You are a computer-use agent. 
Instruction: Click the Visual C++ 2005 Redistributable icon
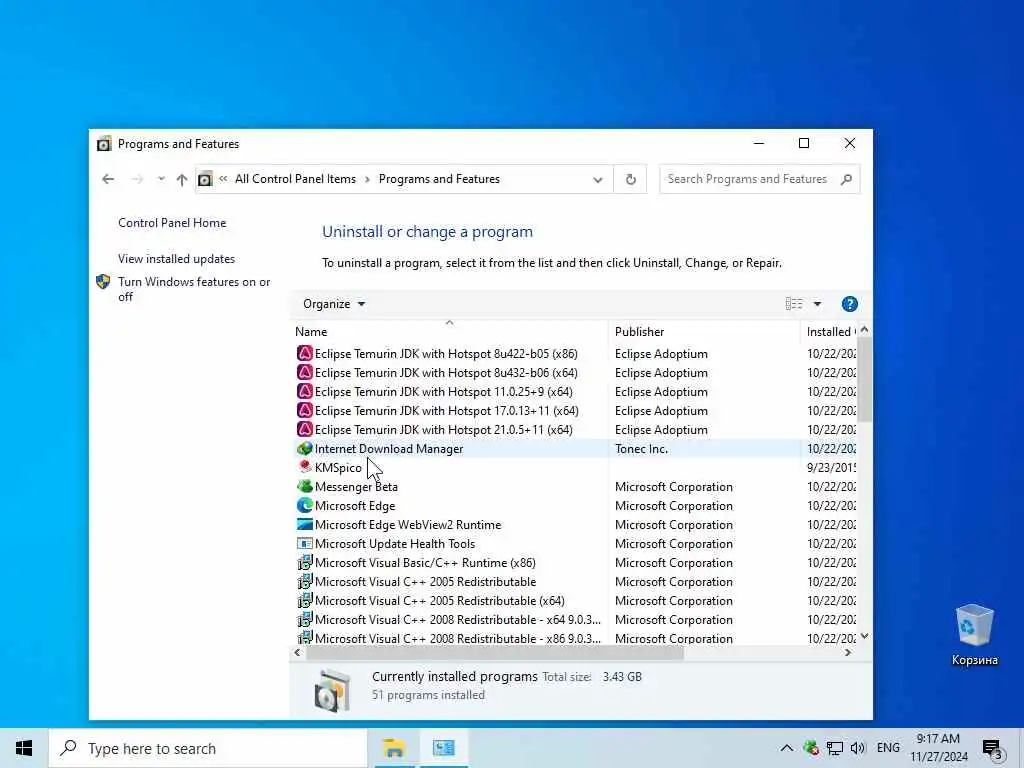(x=304, y=581)
